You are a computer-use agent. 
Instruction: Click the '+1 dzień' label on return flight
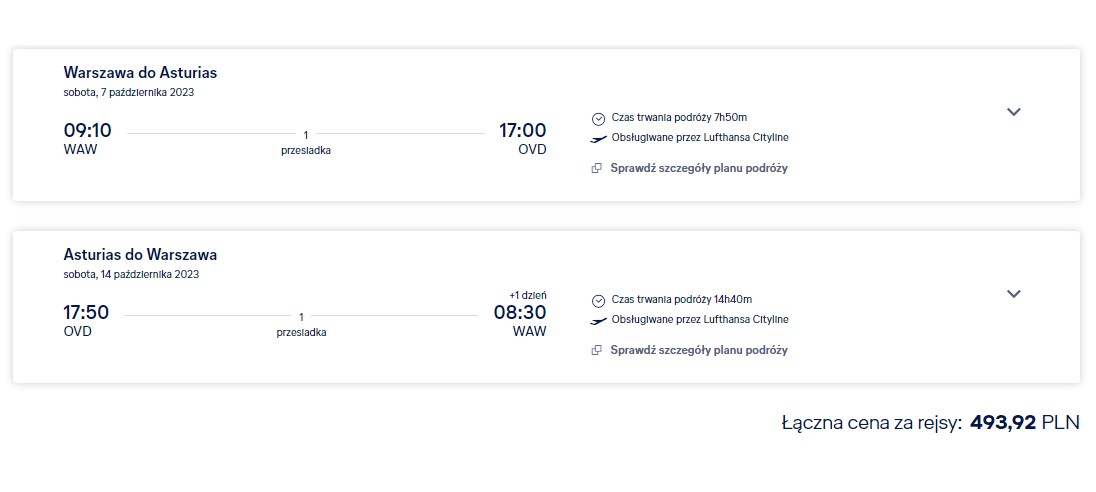[528, 295]
